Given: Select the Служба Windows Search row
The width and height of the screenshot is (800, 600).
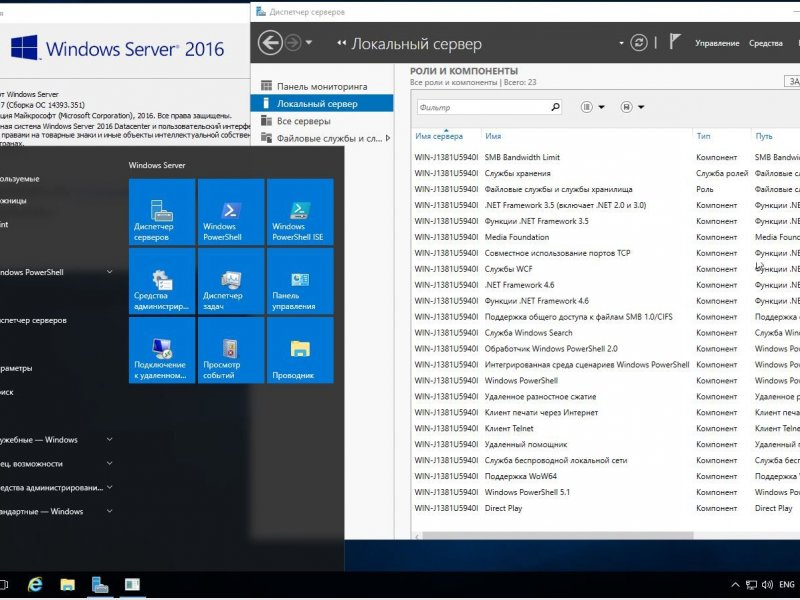Looking at the screenshot, I should click(607, 333).
